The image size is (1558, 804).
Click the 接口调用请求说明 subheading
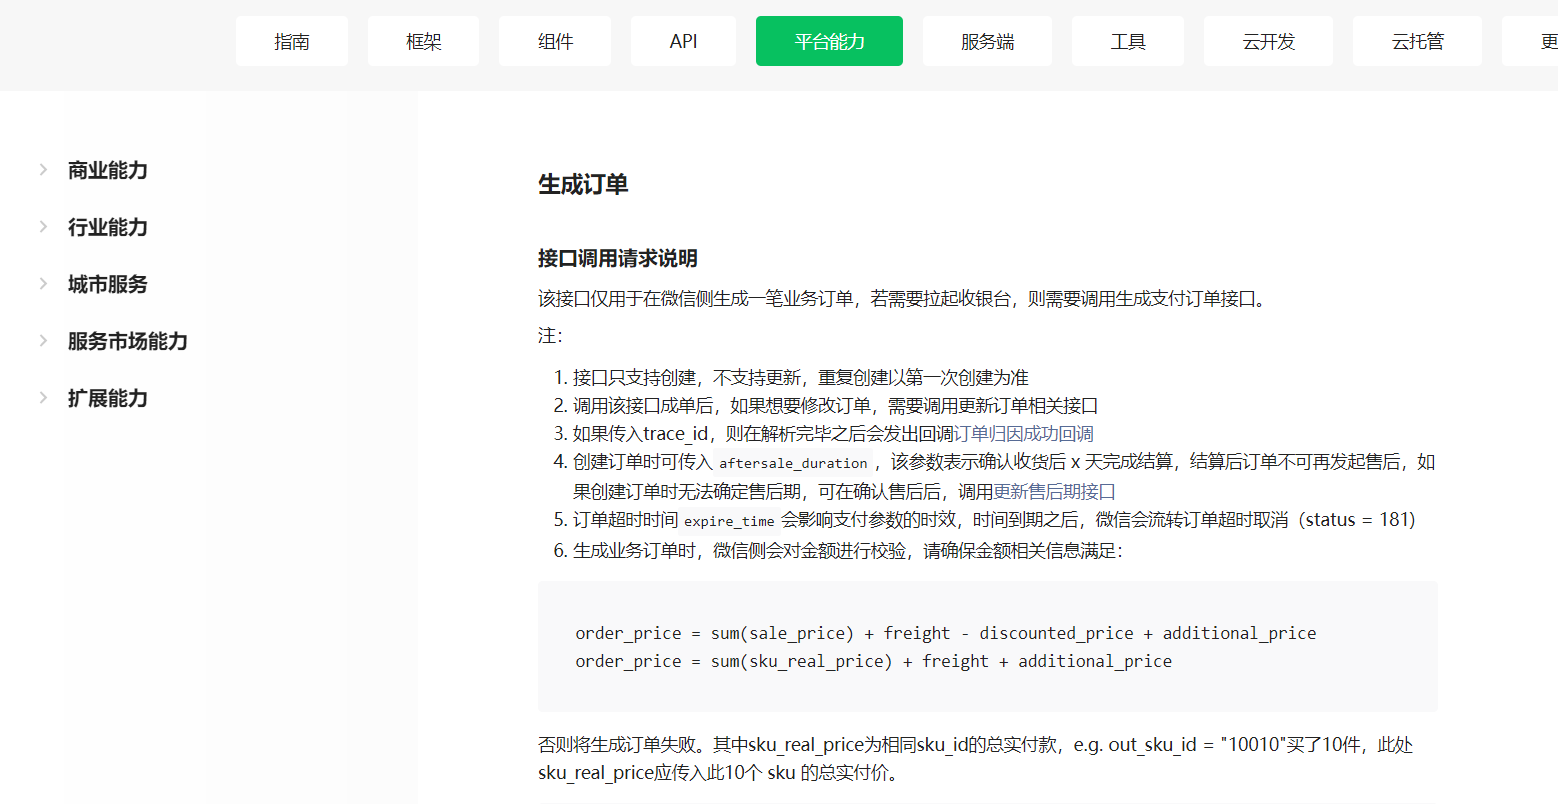[x=618, y=258]
